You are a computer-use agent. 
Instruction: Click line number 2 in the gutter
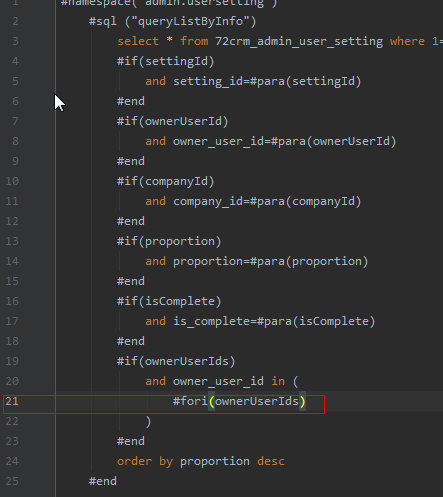15,21
